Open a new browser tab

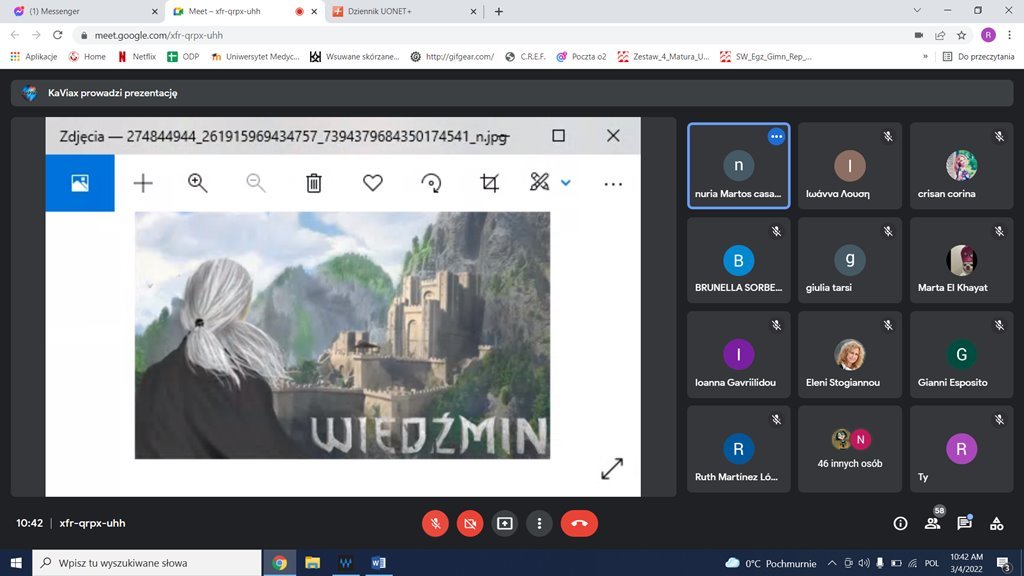pos(499,11)
